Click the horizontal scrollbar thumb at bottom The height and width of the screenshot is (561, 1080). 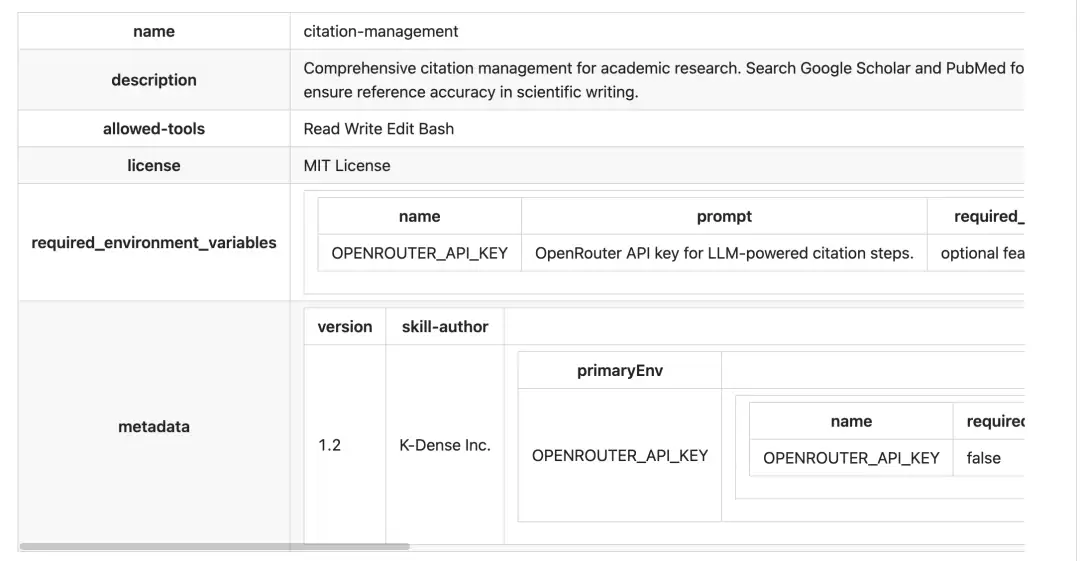pos(214,547)
